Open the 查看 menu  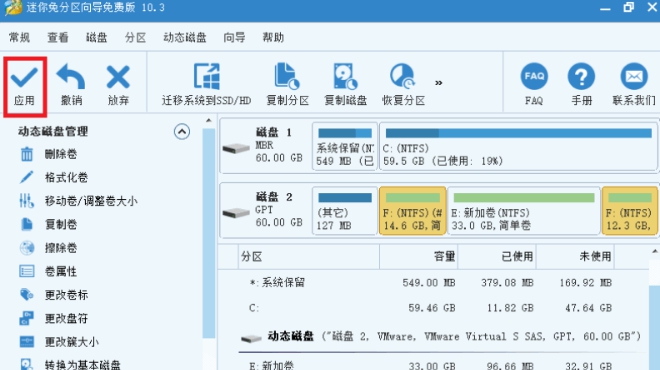point(58,37)
